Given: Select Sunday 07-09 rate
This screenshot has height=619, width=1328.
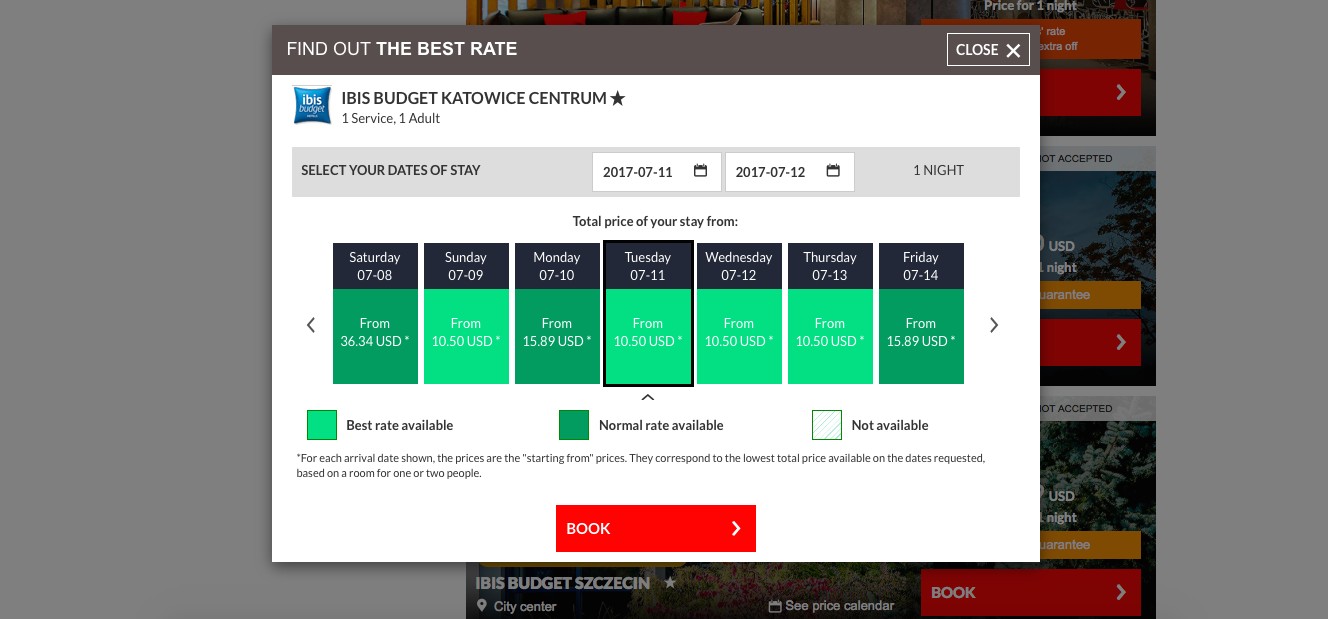Looking at the screenshot, I should point(466,314).
